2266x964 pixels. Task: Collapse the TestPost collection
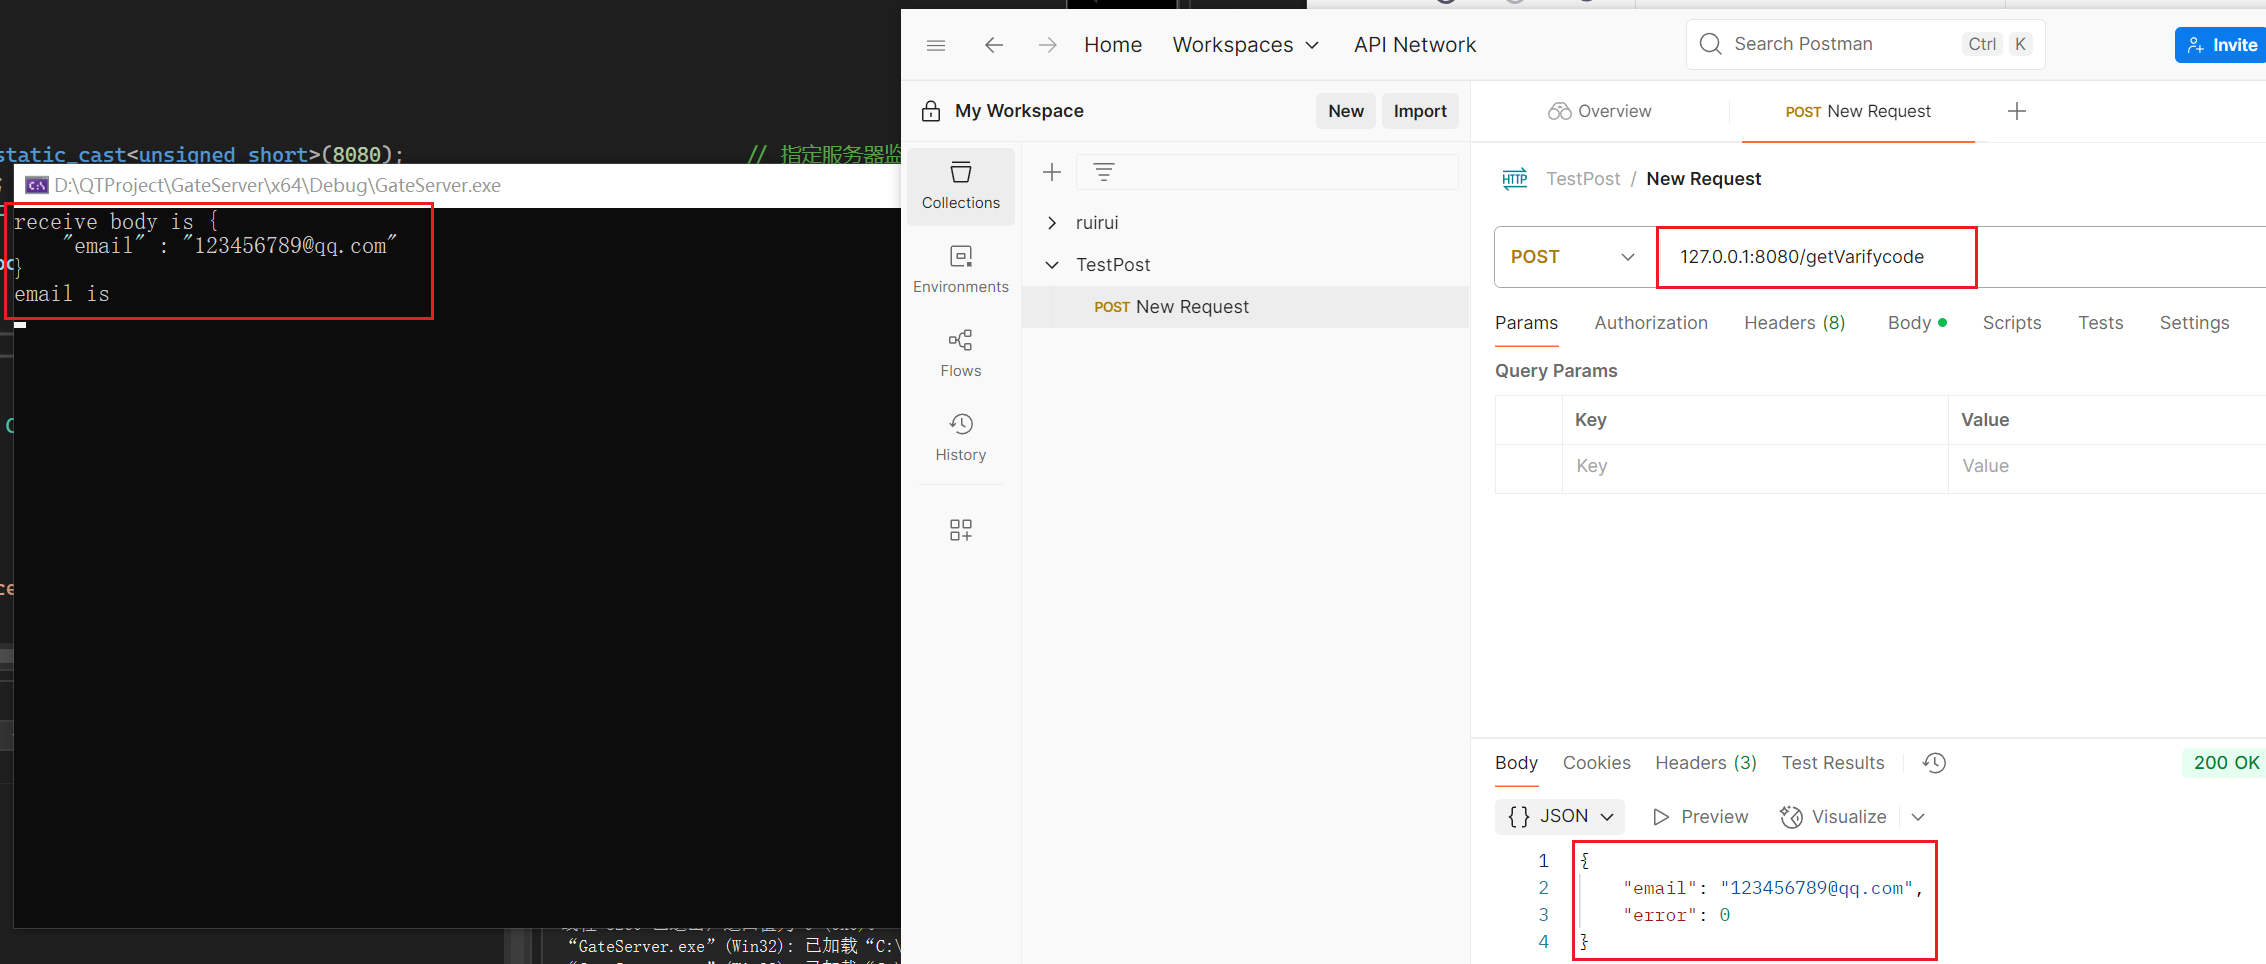(x=1052, y=265)
